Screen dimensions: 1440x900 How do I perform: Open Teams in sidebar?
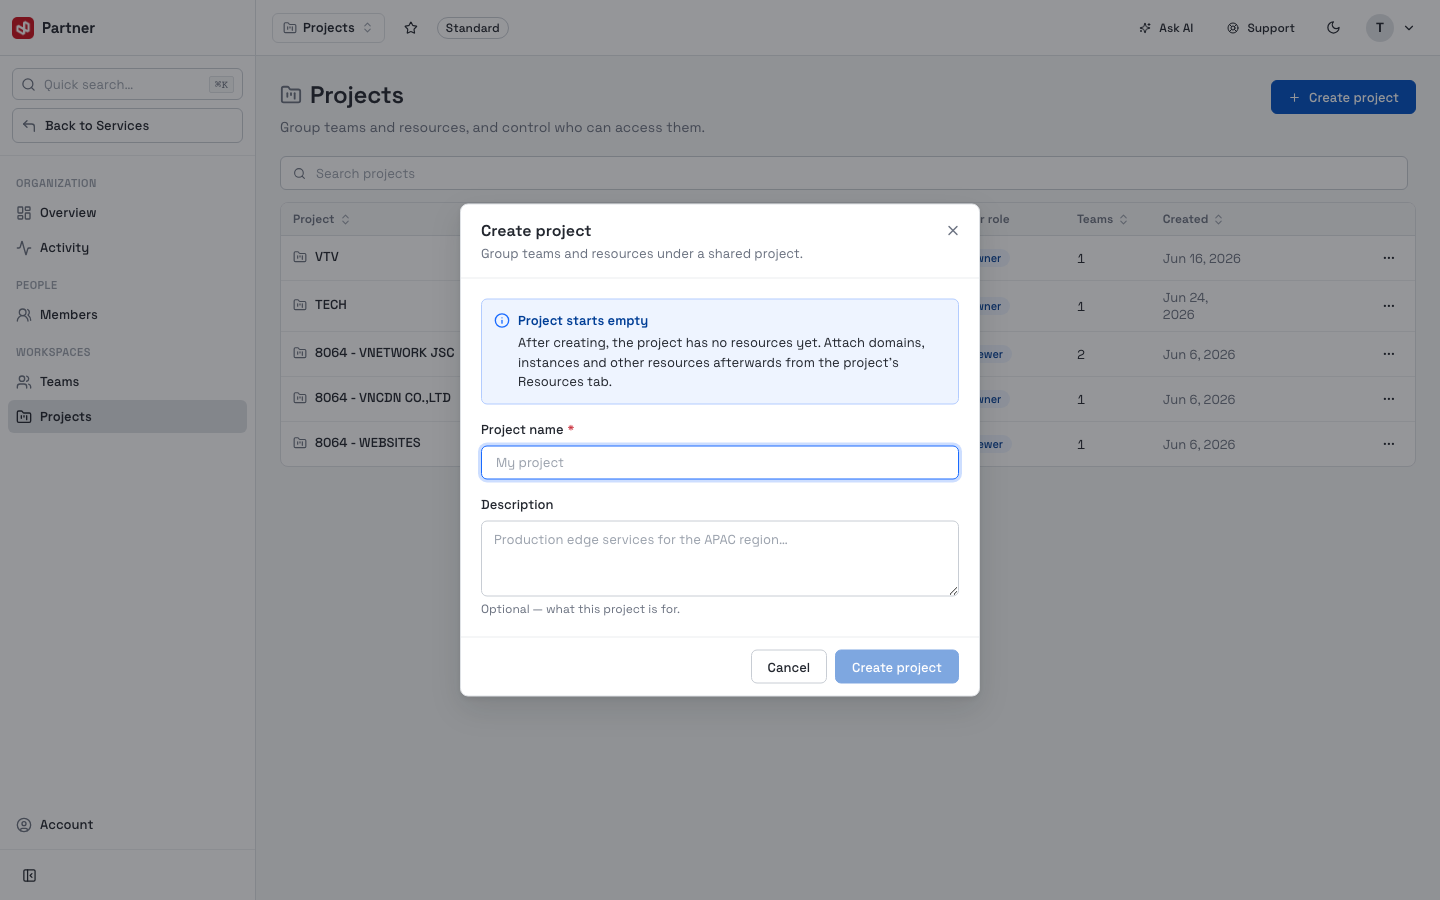127,382
